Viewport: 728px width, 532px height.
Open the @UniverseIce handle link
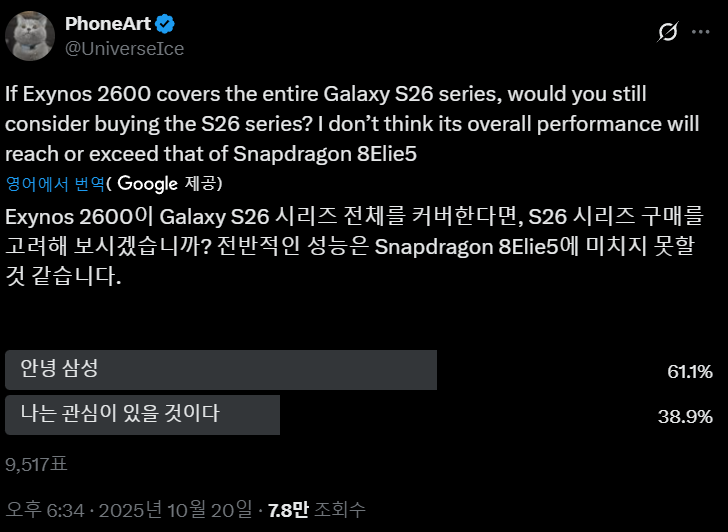124,48
